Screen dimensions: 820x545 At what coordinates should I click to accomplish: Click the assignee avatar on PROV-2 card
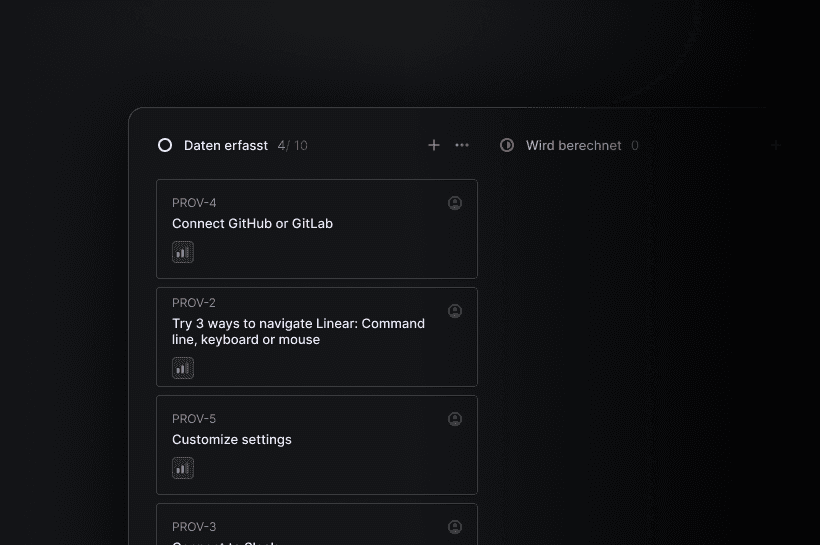[455, 311]
